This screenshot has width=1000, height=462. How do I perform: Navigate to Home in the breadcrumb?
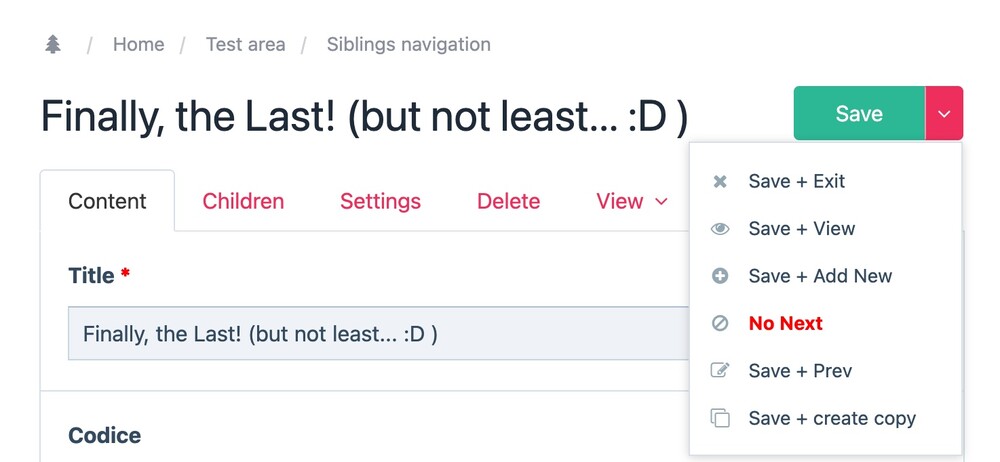[138, 45]
